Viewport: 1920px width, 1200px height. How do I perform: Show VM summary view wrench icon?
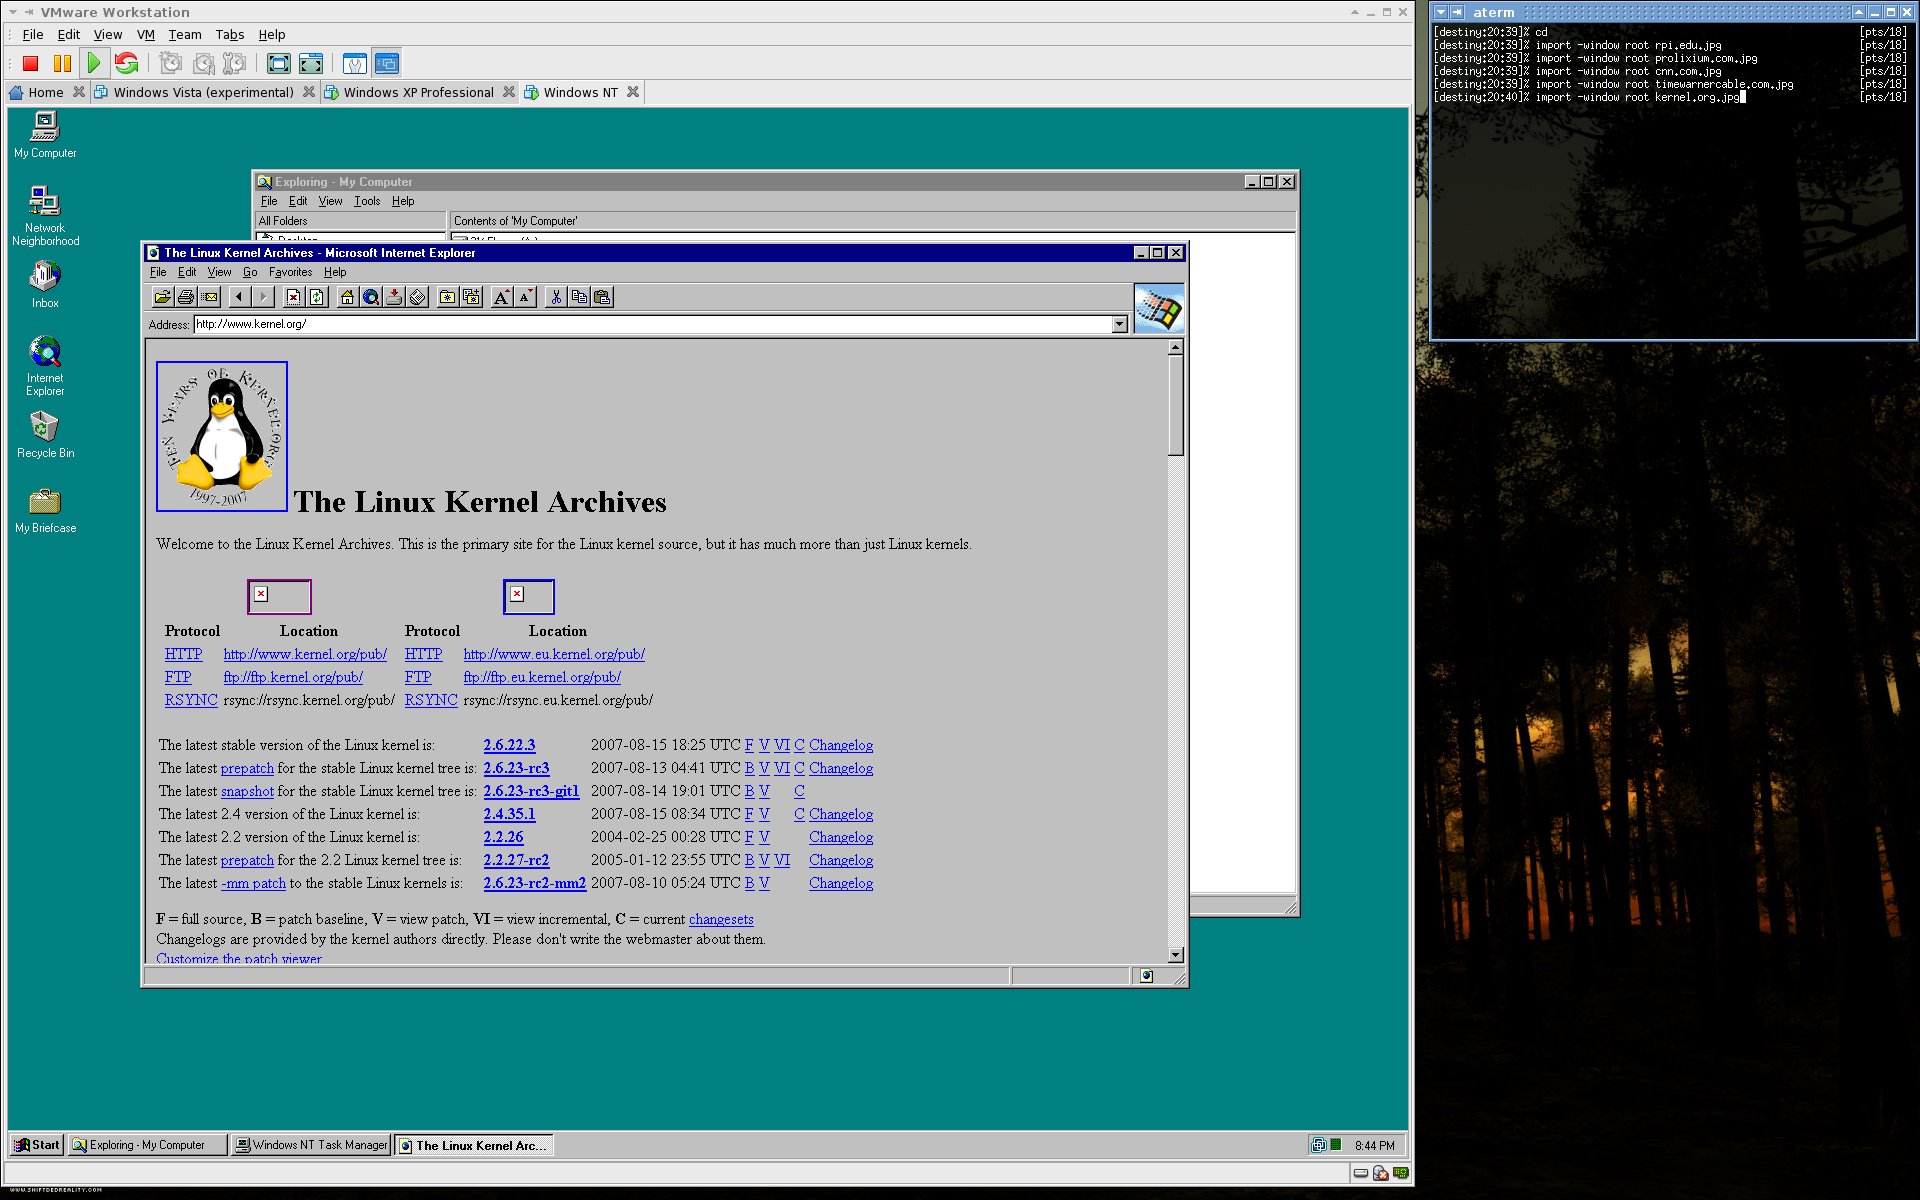pyautogui.click(x=355, y=63)
